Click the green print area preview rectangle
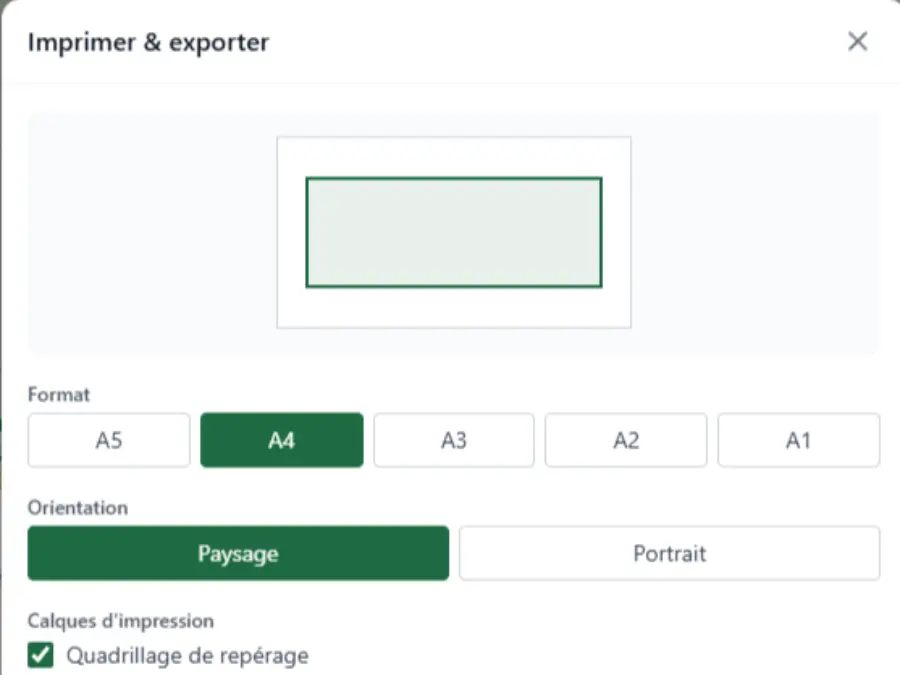The height and width of the screenshot is (675, 900). (x=454, y=232)
